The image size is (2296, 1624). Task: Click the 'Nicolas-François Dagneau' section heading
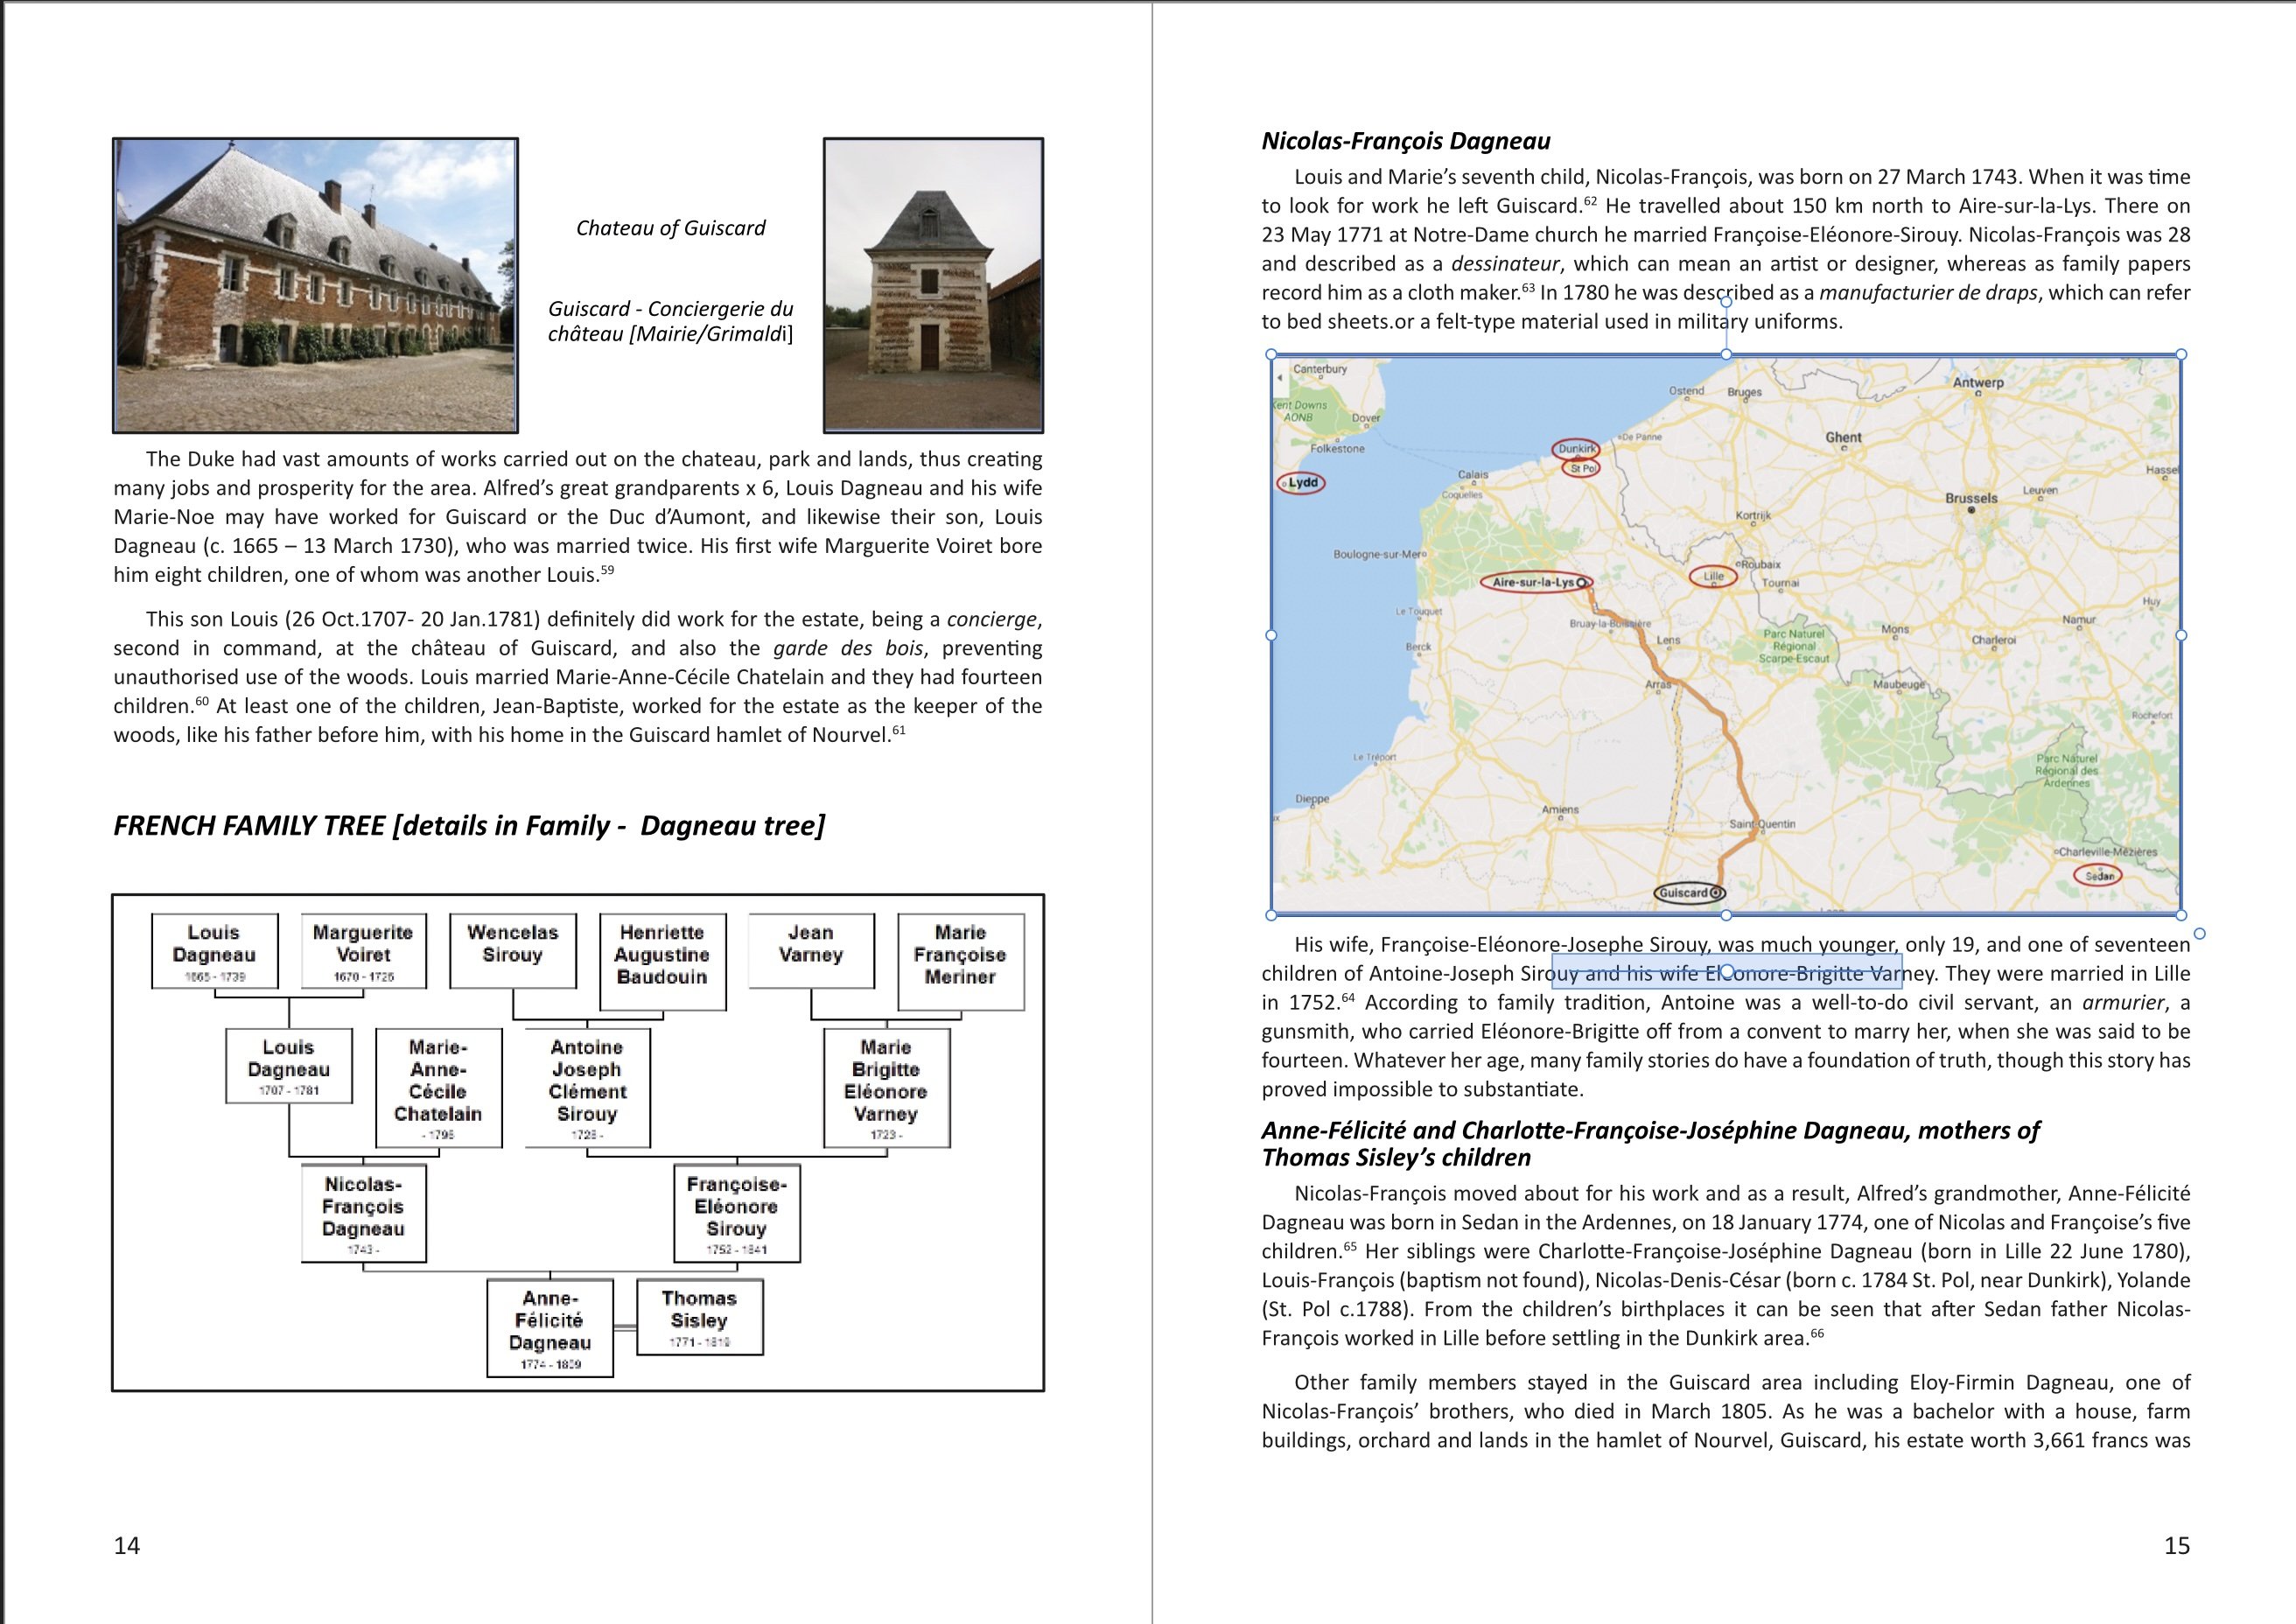pyautogui.click(x=1406, y=141)
